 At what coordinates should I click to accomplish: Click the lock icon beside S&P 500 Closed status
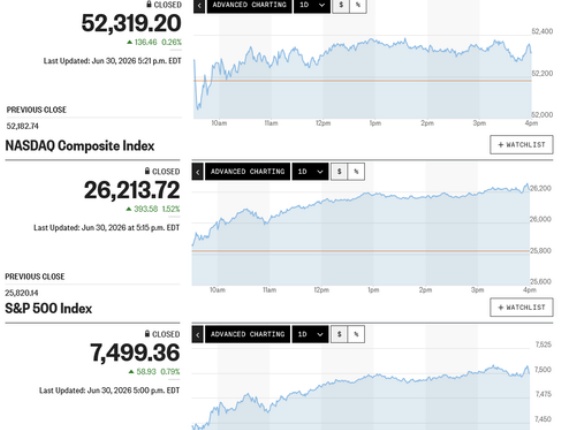[x=147, y=333]
